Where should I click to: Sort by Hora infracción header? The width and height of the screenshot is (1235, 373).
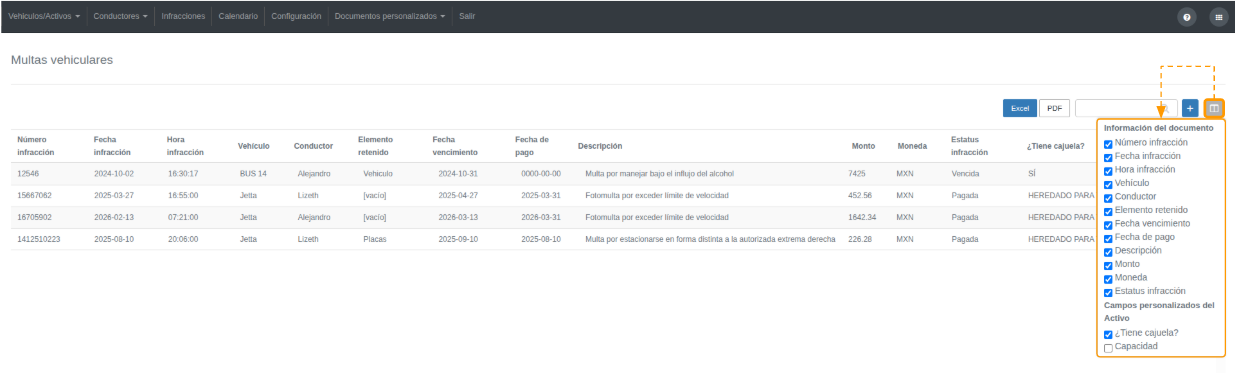pos(186,146)
